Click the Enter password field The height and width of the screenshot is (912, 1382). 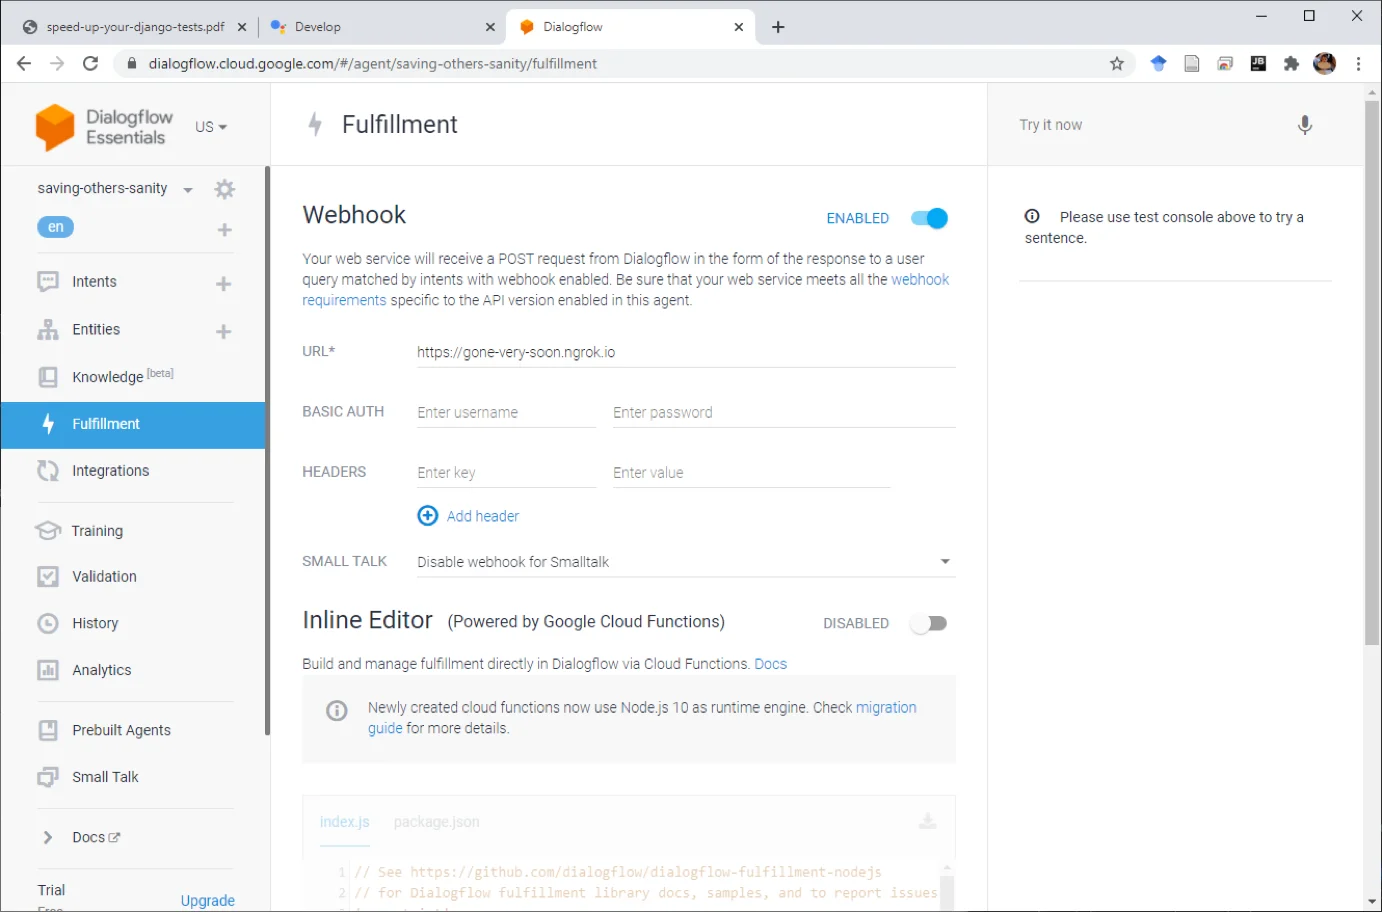point(784,413)
